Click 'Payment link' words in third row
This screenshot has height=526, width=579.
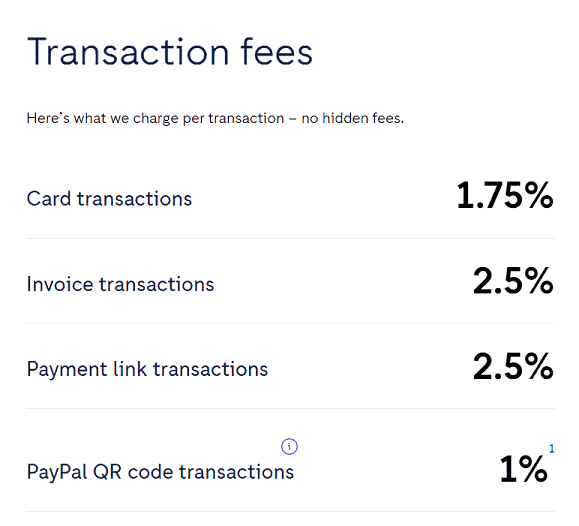(86, 369)
